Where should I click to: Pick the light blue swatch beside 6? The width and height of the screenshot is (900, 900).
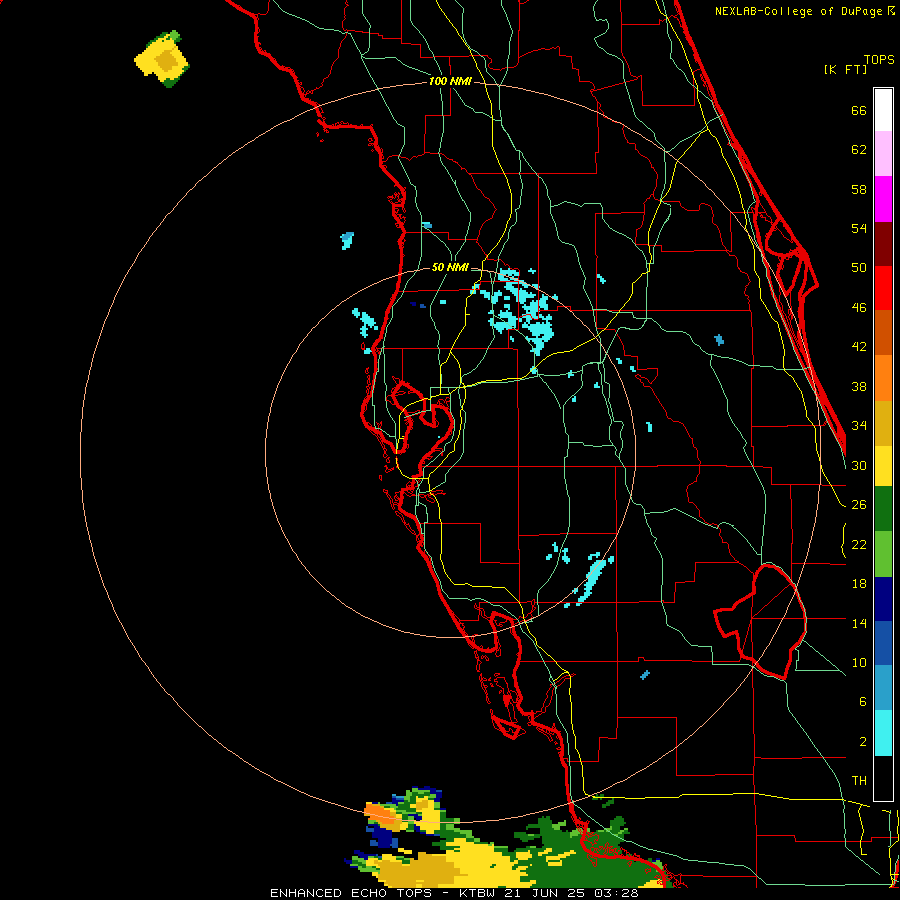[x=883, y=688]
